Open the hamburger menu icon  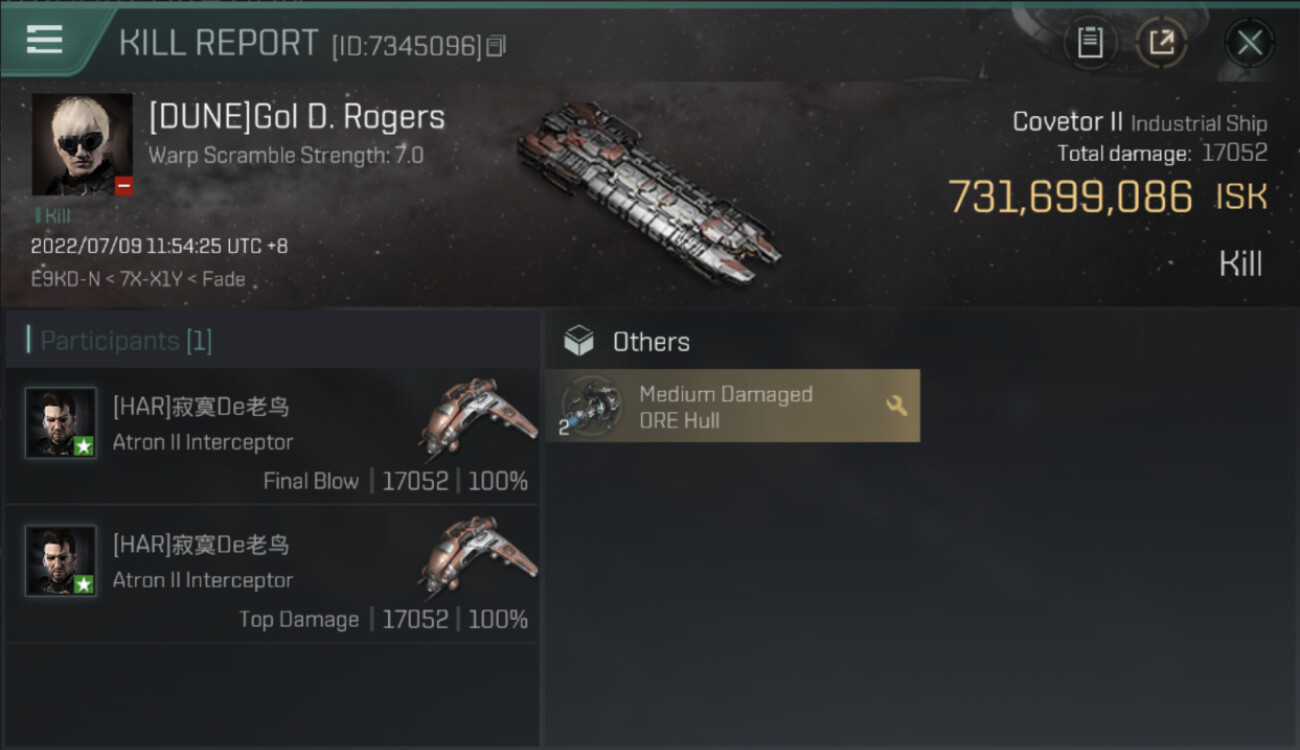[x=45, y=40]
